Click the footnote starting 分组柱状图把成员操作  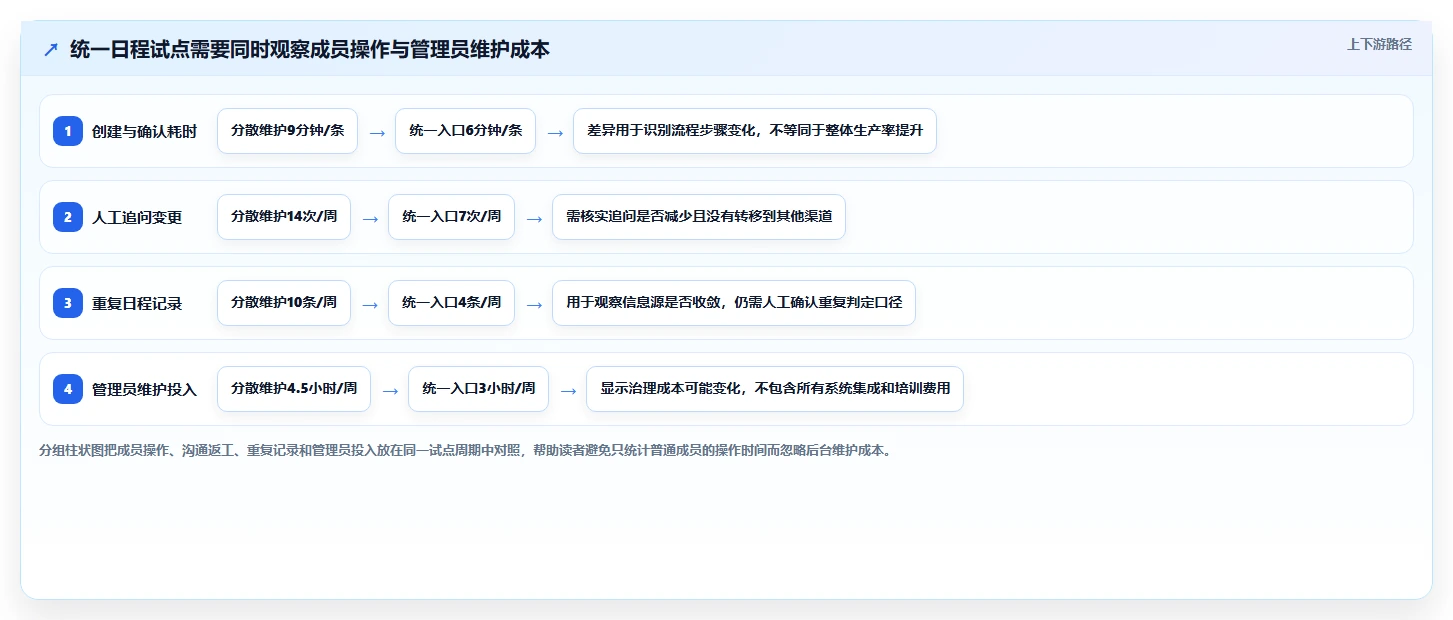pyautogui.click(x=465, y=450)
